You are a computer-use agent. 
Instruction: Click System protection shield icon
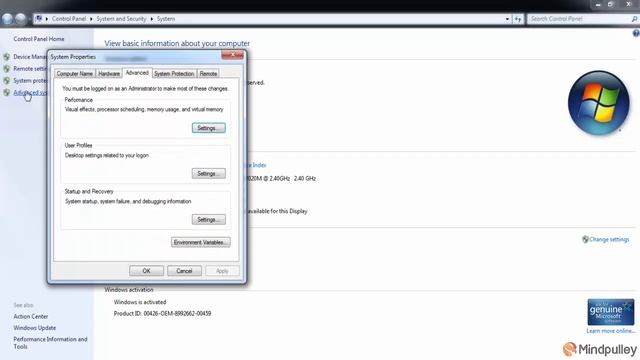point(7,80)
